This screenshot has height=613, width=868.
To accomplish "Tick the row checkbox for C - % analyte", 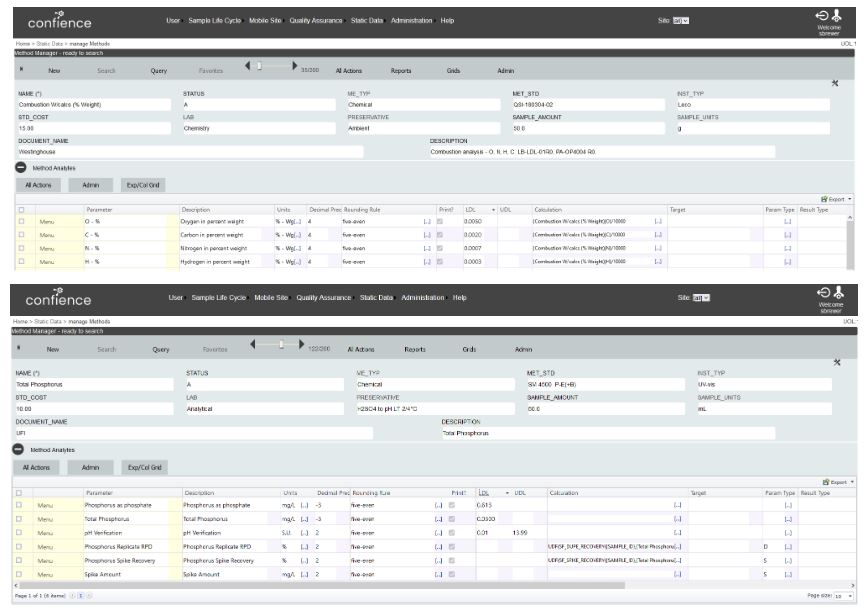I will tap(21, 234).
